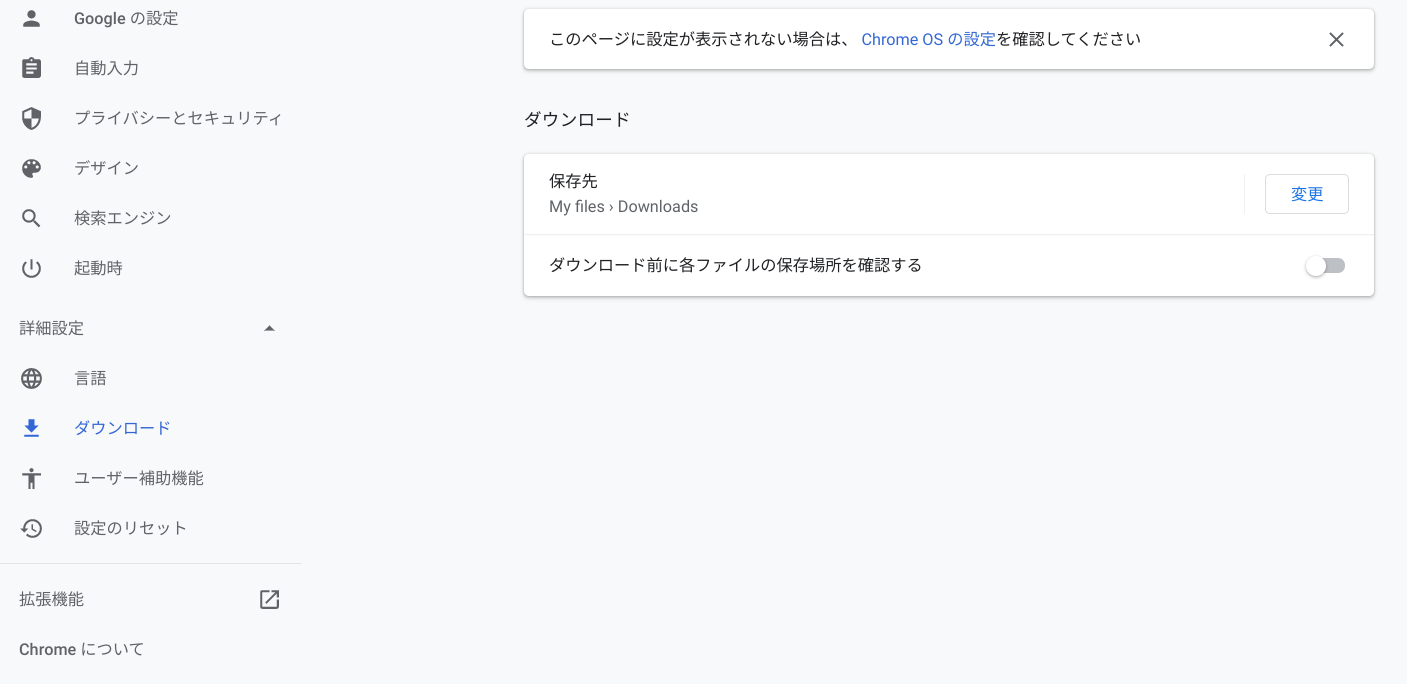Open 拡張機能 page
This screenshot has height=684, width=1407.
click(x=52, y=599)
